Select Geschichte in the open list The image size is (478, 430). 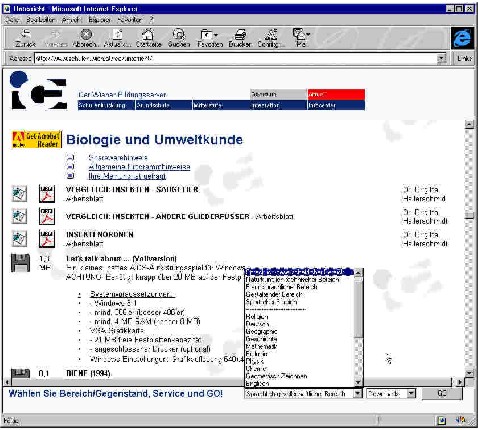point(261,339)
